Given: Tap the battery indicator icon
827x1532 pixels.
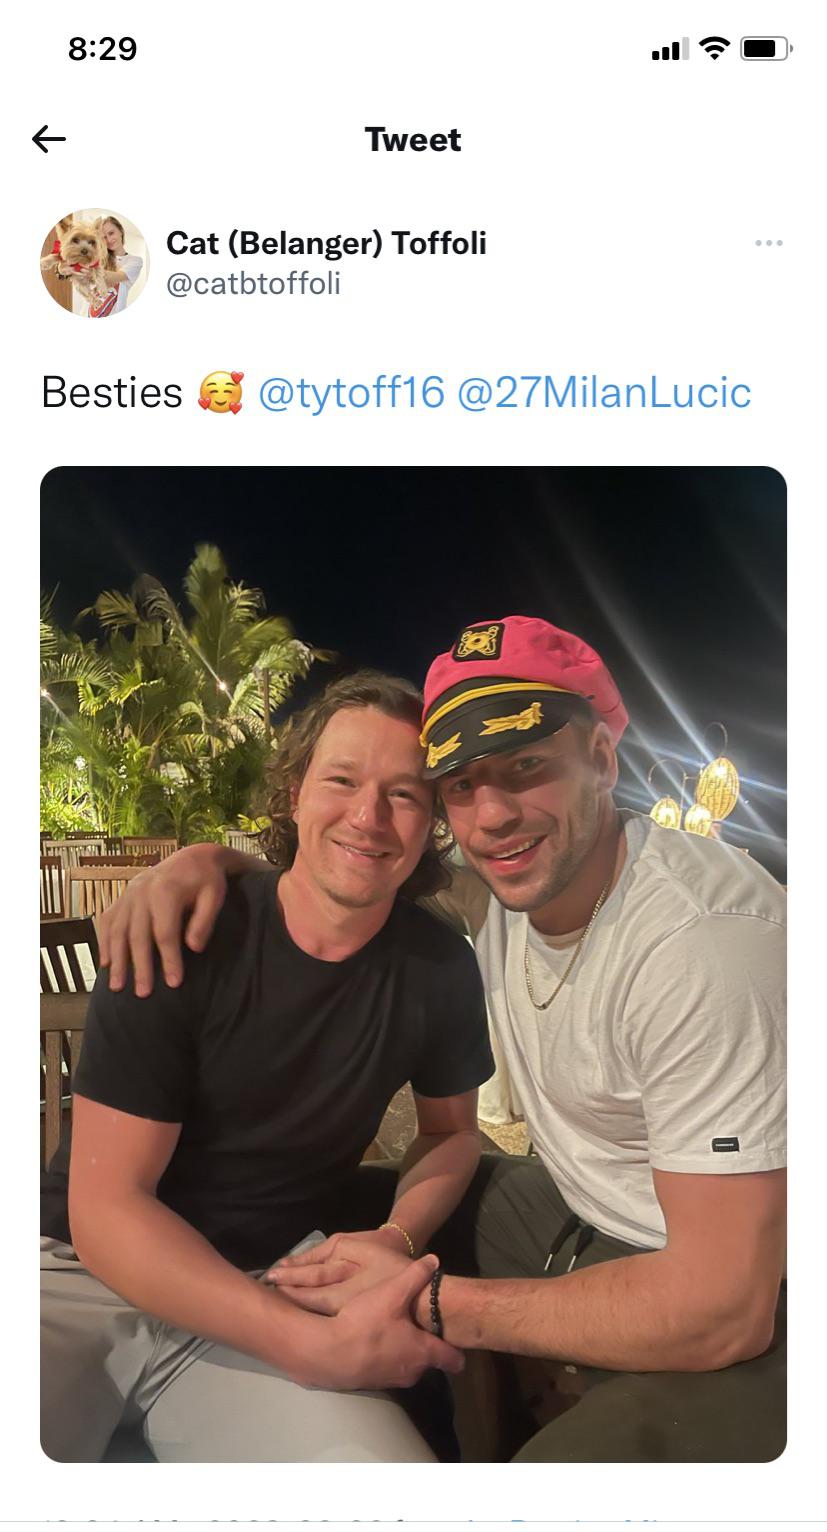Looking at the screenshot, I should click(765, 48).
